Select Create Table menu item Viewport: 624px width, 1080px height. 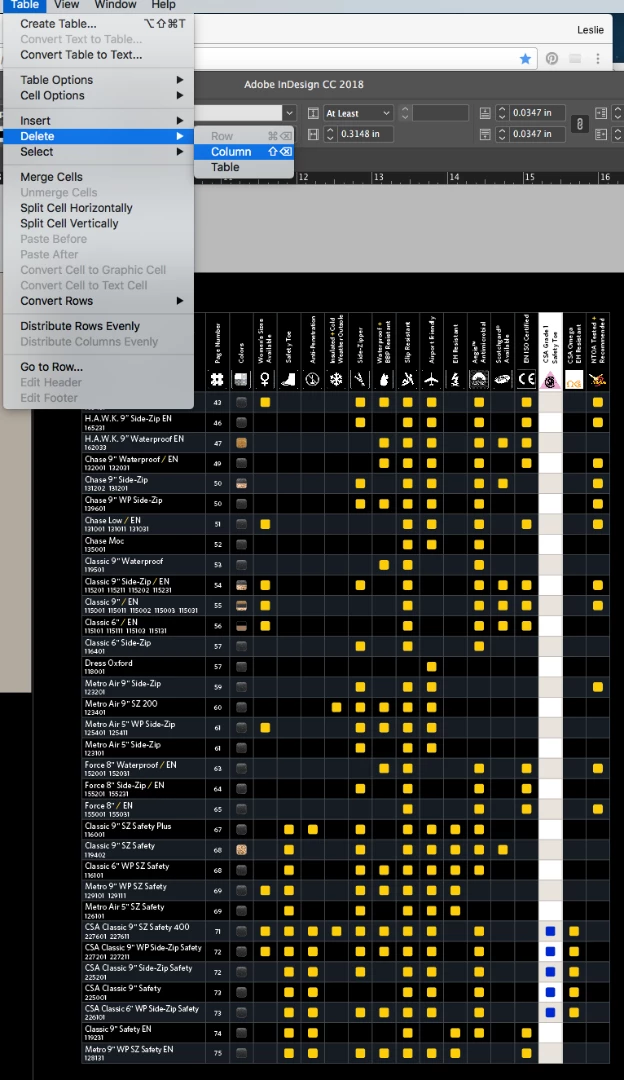(98, 23)
